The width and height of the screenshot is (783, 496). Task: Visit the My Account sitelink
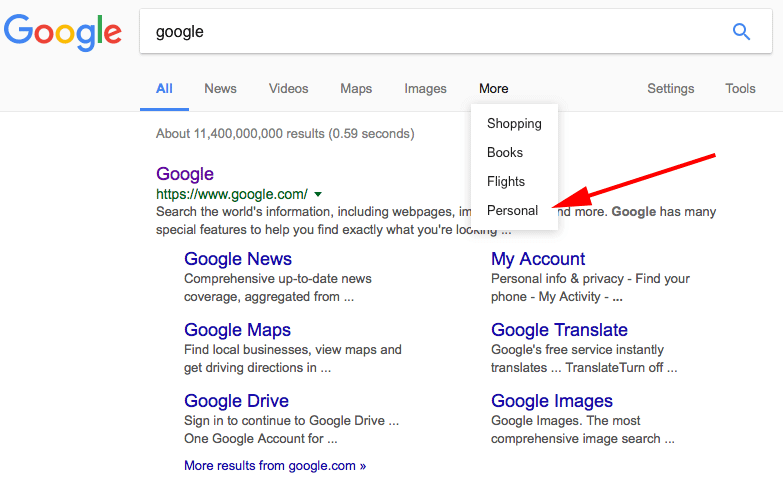538,259
